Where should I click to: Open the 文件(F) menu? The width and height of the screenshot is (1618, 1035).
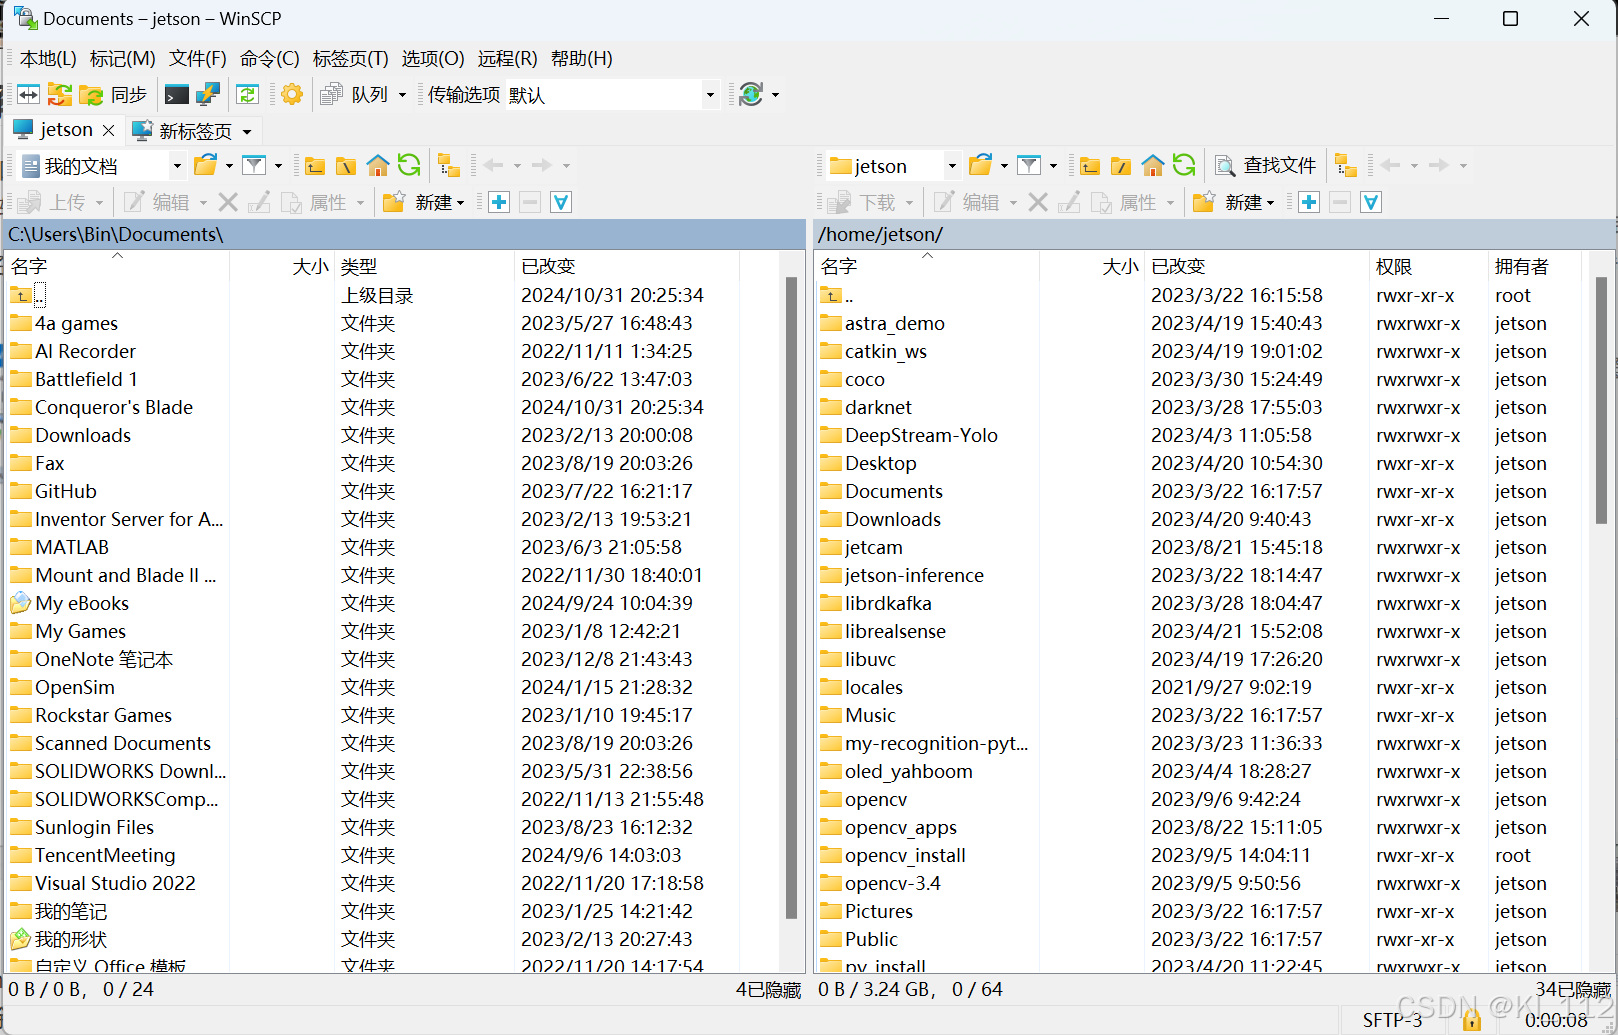pyautogui.click(x=197, y=59)
